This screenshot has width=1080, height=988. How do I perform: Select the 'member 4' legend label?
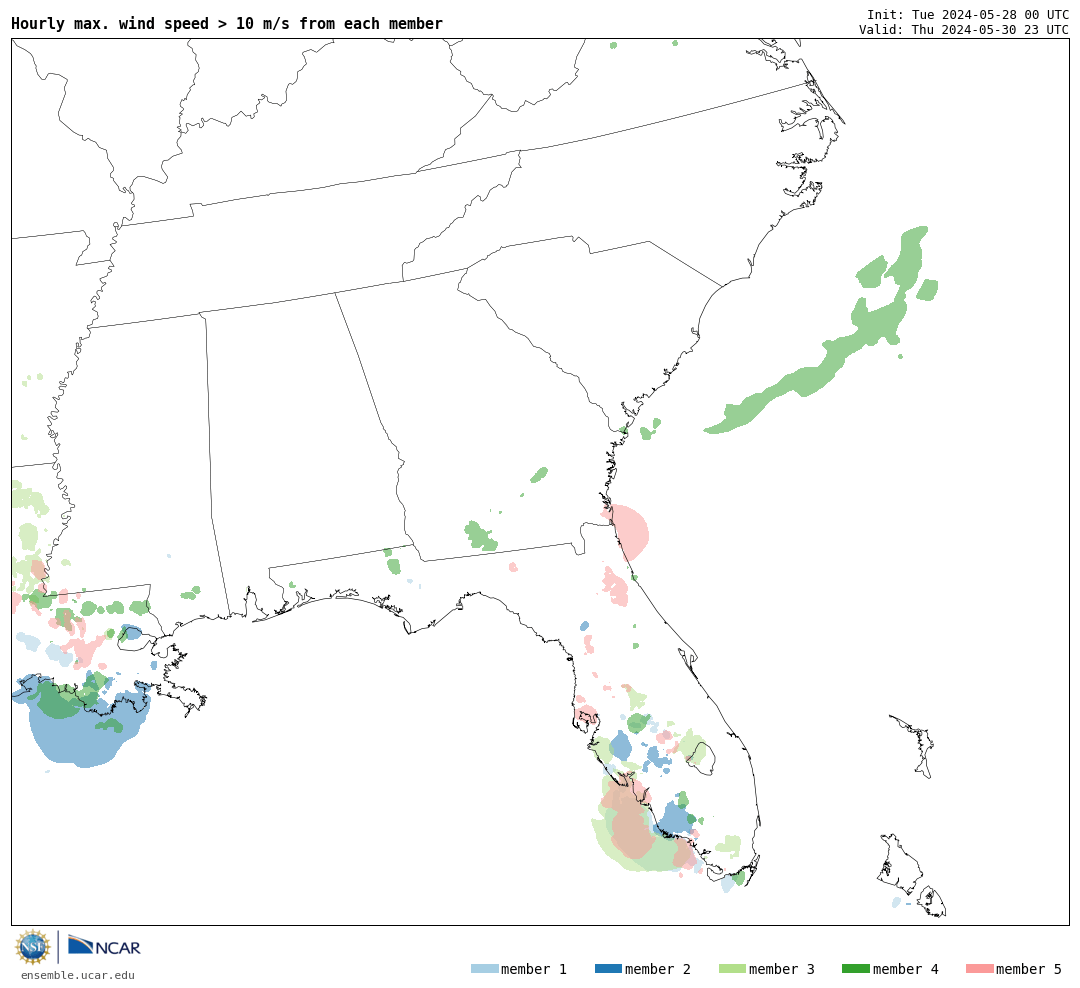point(905,969)
